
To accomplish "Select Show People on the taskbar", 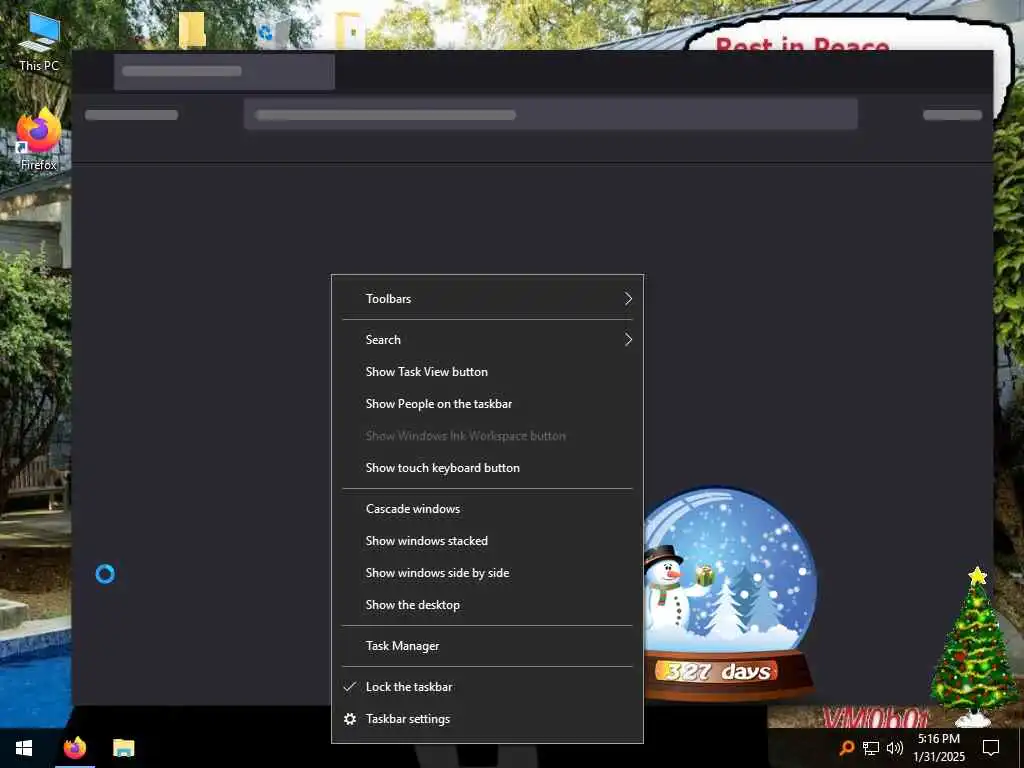I will point(487,404).
